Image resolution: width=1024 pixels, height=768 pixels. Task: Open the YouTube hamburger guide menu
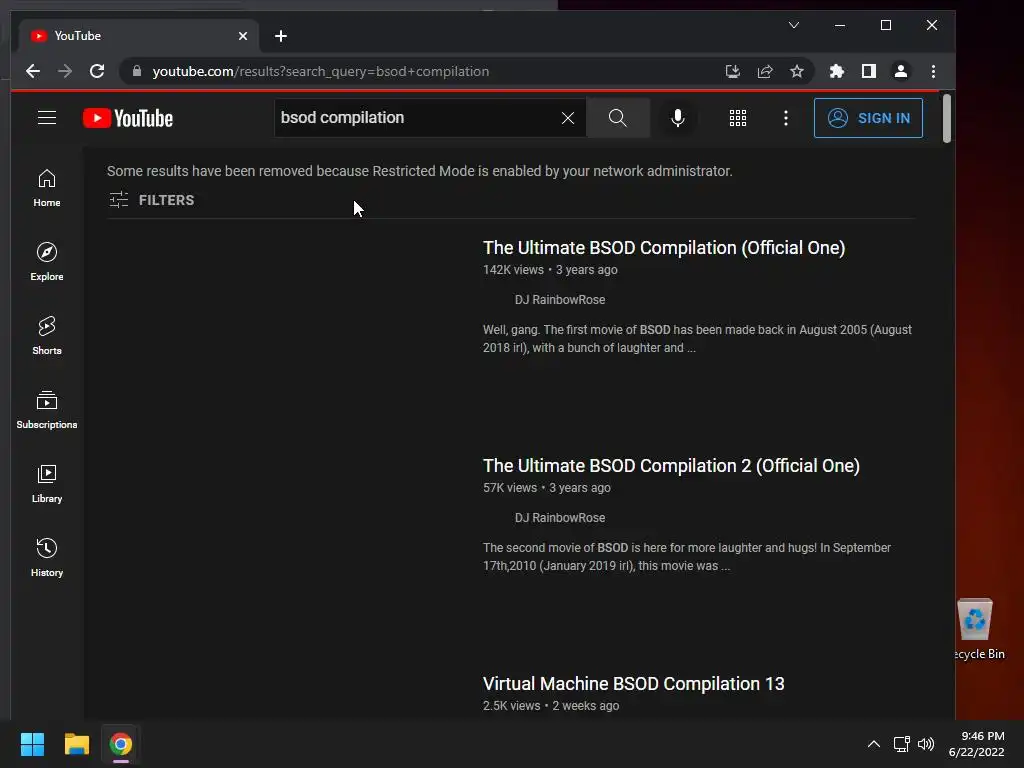(46, 118)
